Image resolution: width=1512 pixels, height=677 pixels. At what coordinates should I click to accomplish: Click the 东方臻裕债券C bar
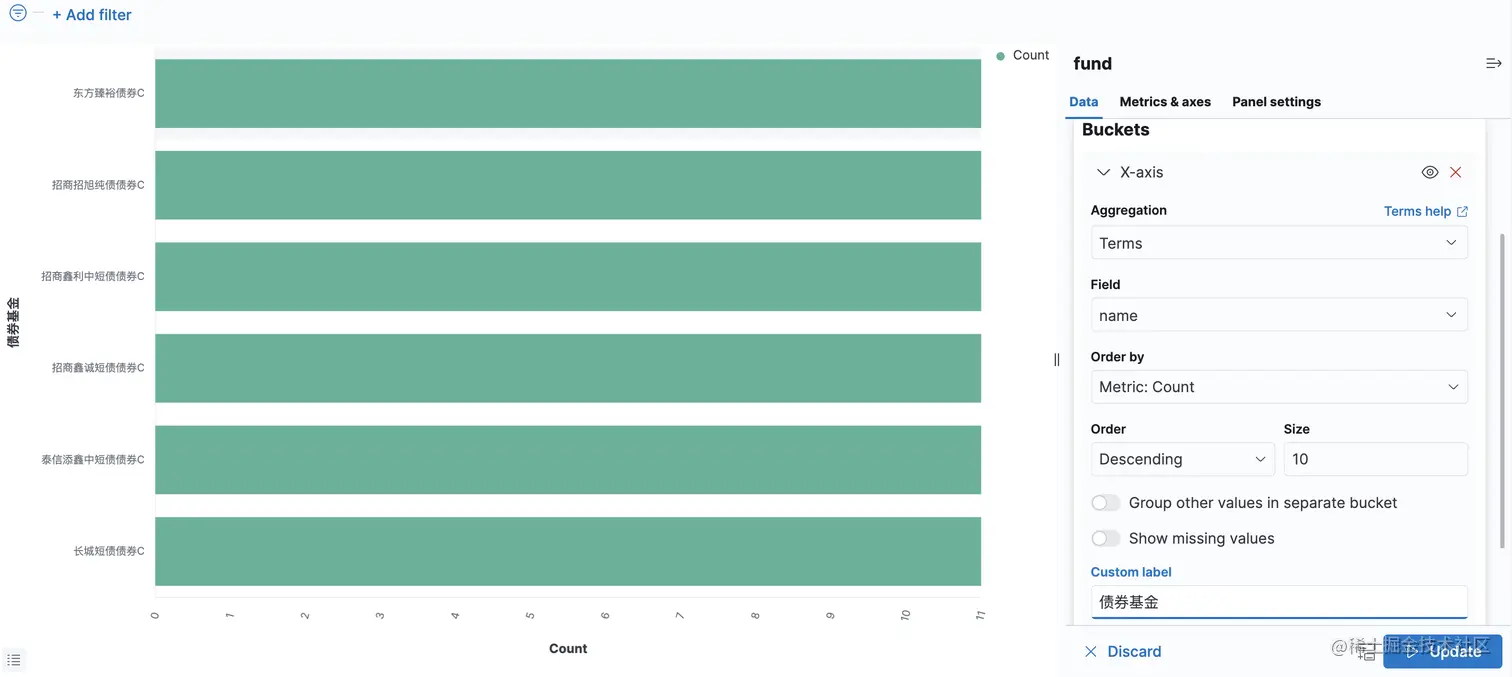coord(568,93)
